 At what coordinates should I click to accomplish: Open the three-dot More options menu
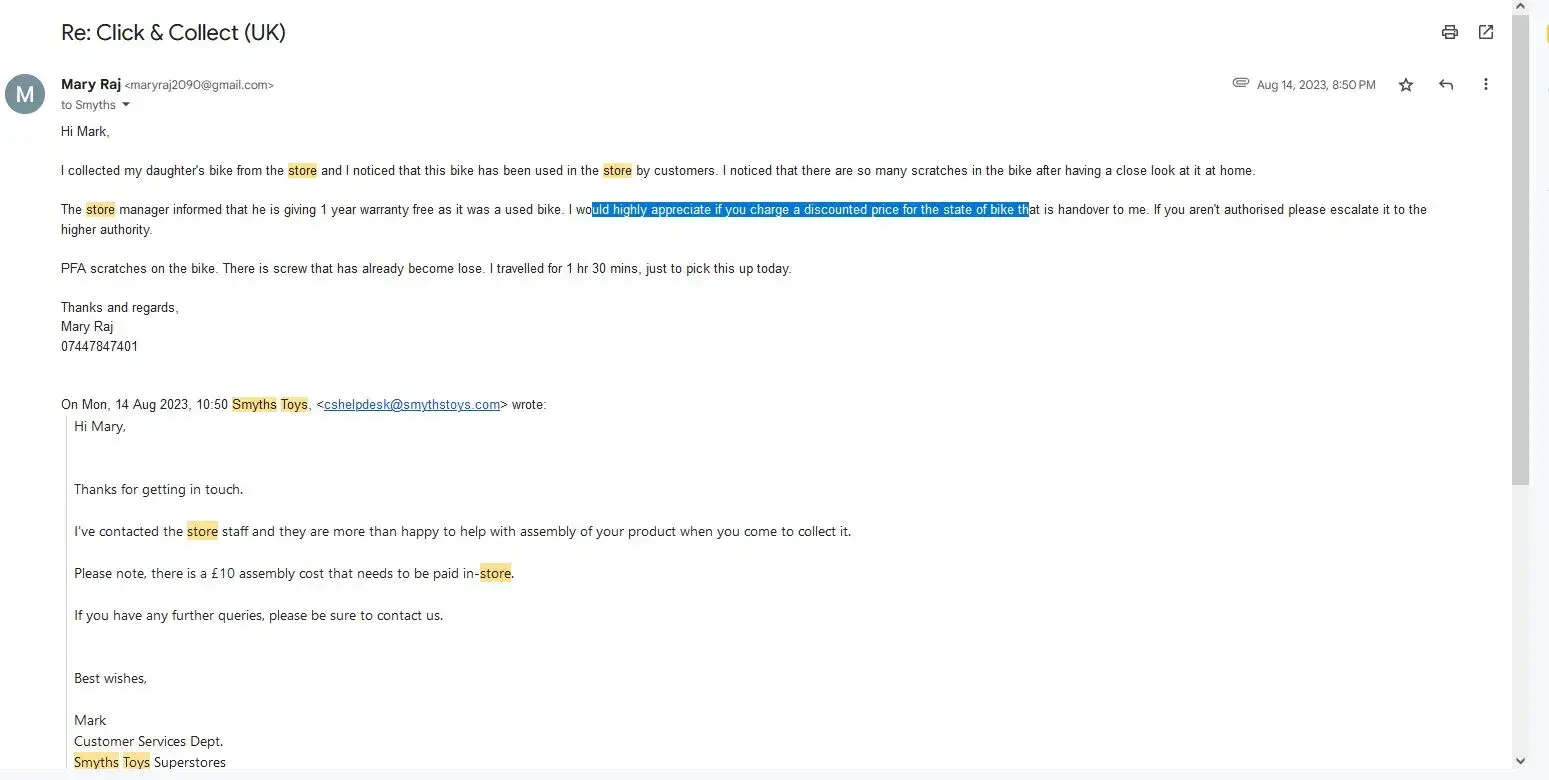(x=1486, y=85)
